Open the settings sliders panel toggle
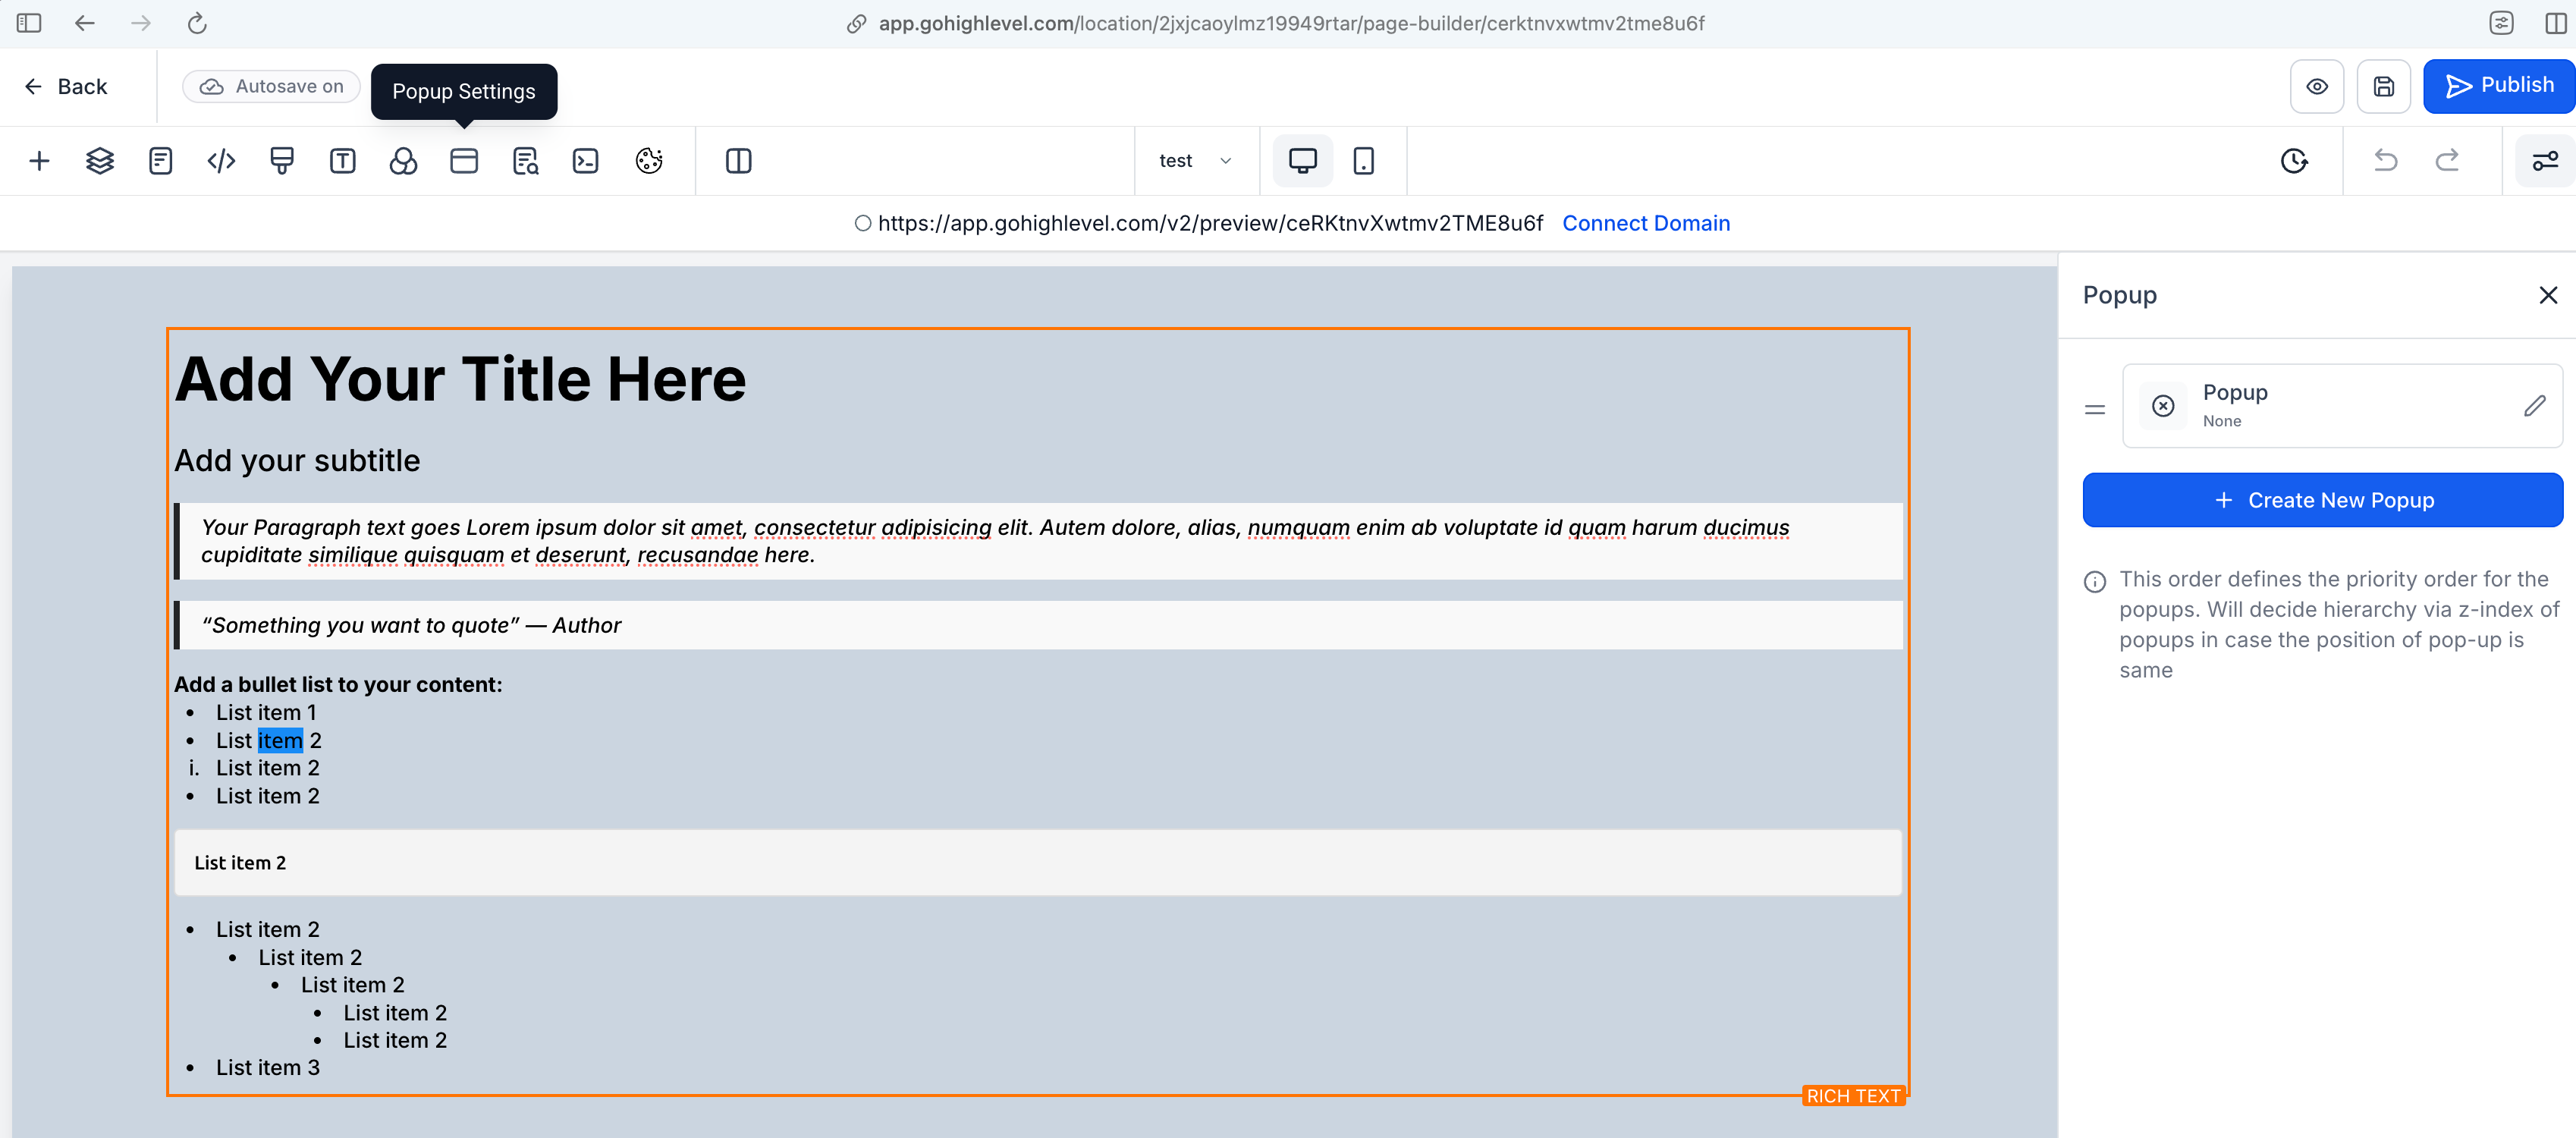This screenshot has height=1138, width=2576. tap(2544, 161)
